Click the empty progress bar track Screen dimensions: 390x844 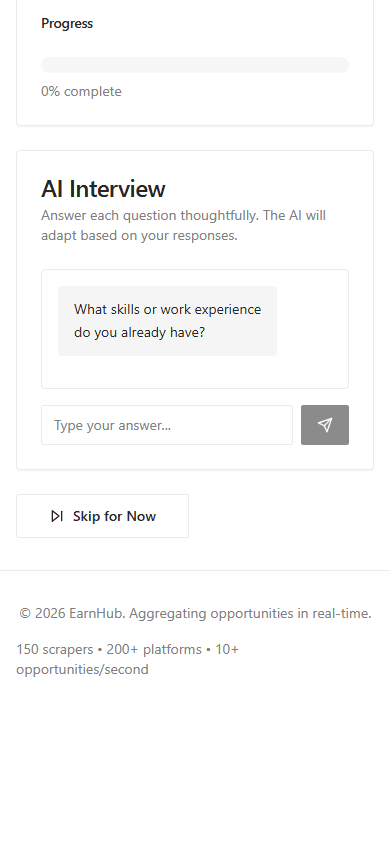[195, 65]
